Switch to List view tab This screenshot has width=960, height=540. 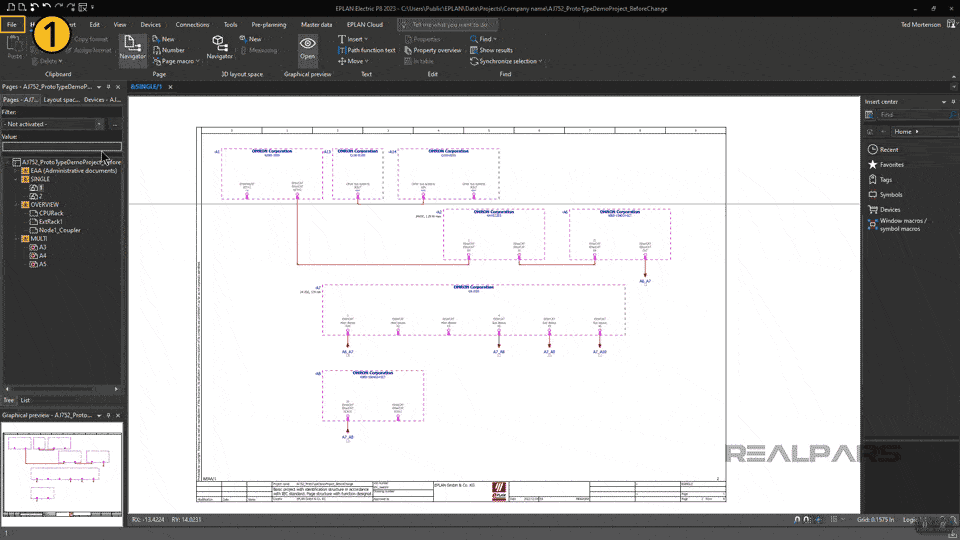click(25, 400)
